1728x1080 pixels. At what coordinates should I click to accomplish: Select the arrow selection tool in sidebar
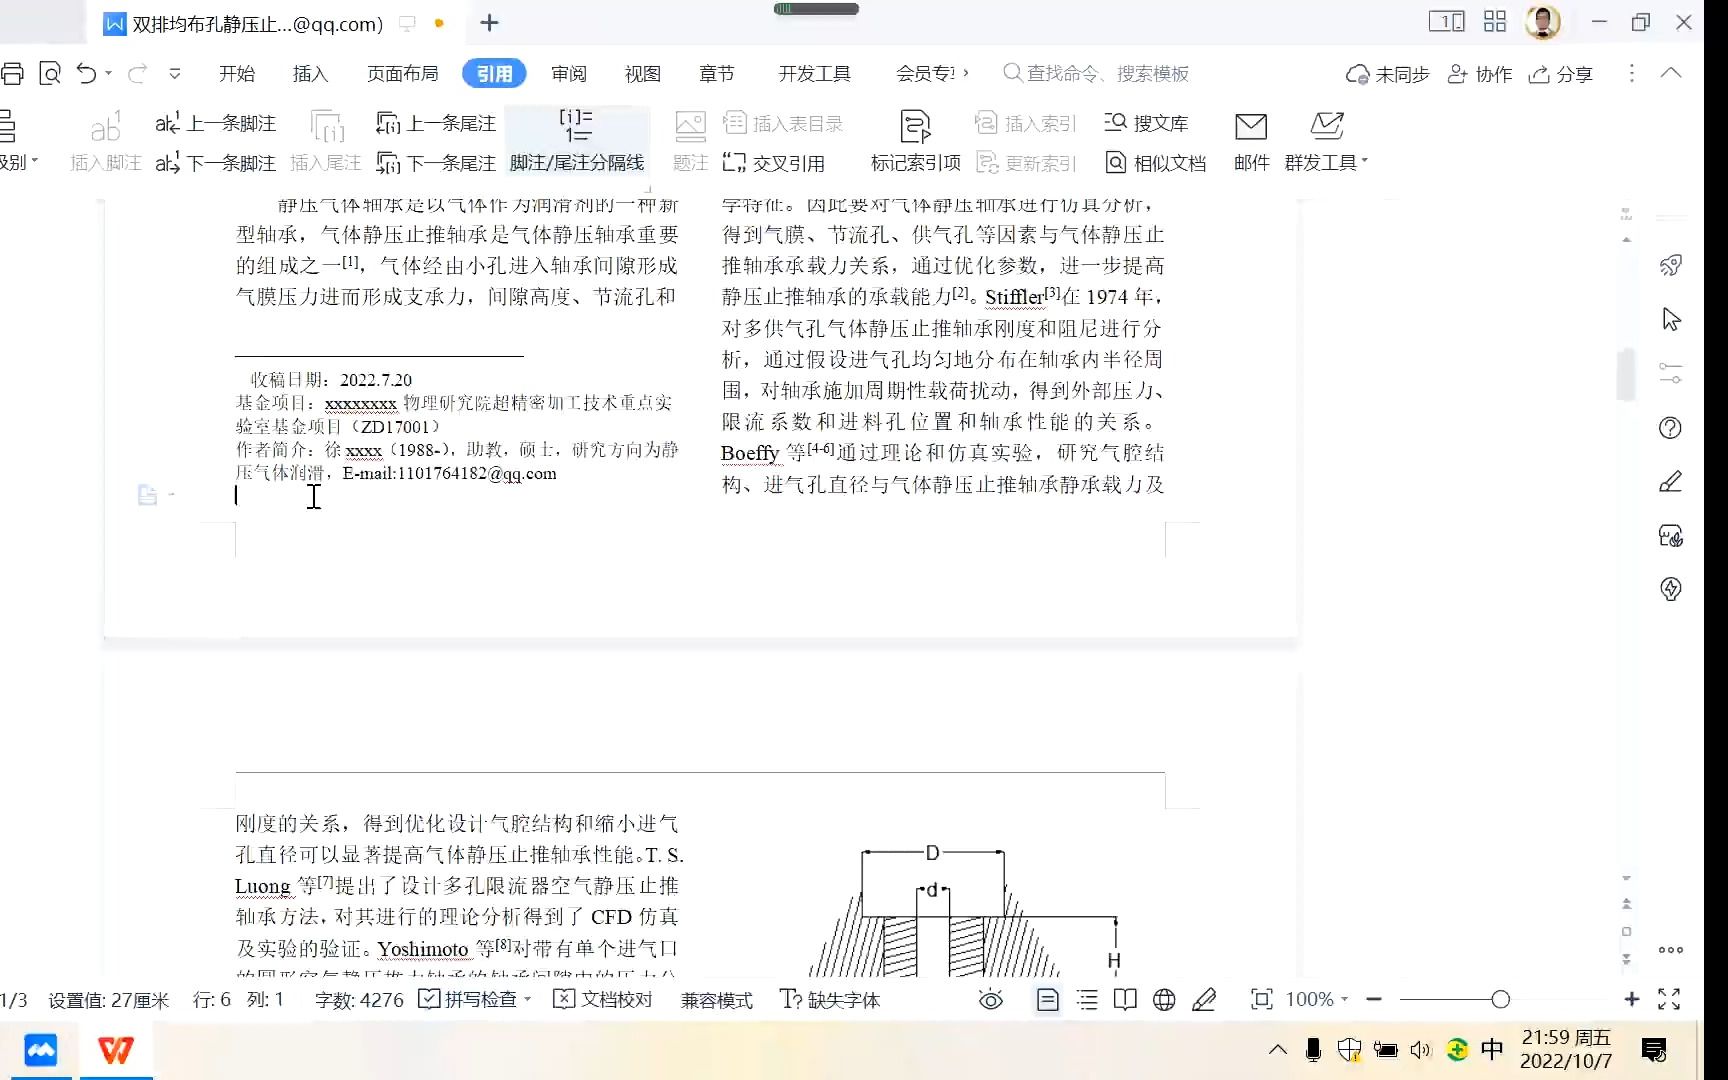(x=1670, y=319)
